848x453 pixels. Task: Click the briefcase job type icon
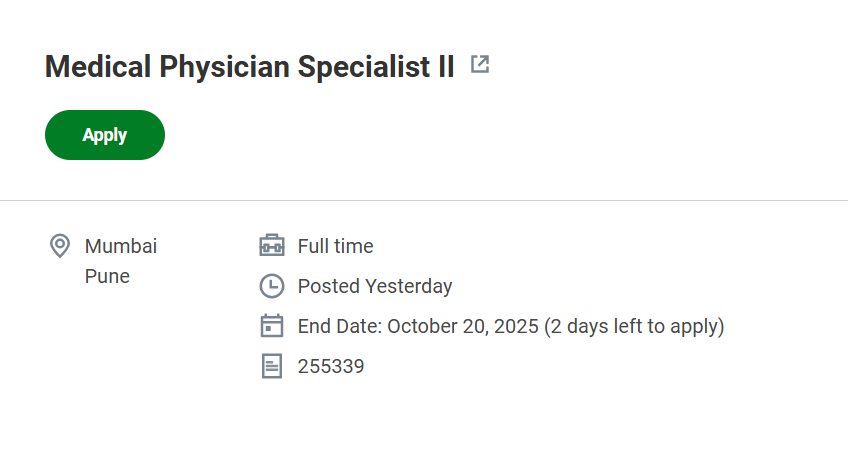tap(272, 246)
